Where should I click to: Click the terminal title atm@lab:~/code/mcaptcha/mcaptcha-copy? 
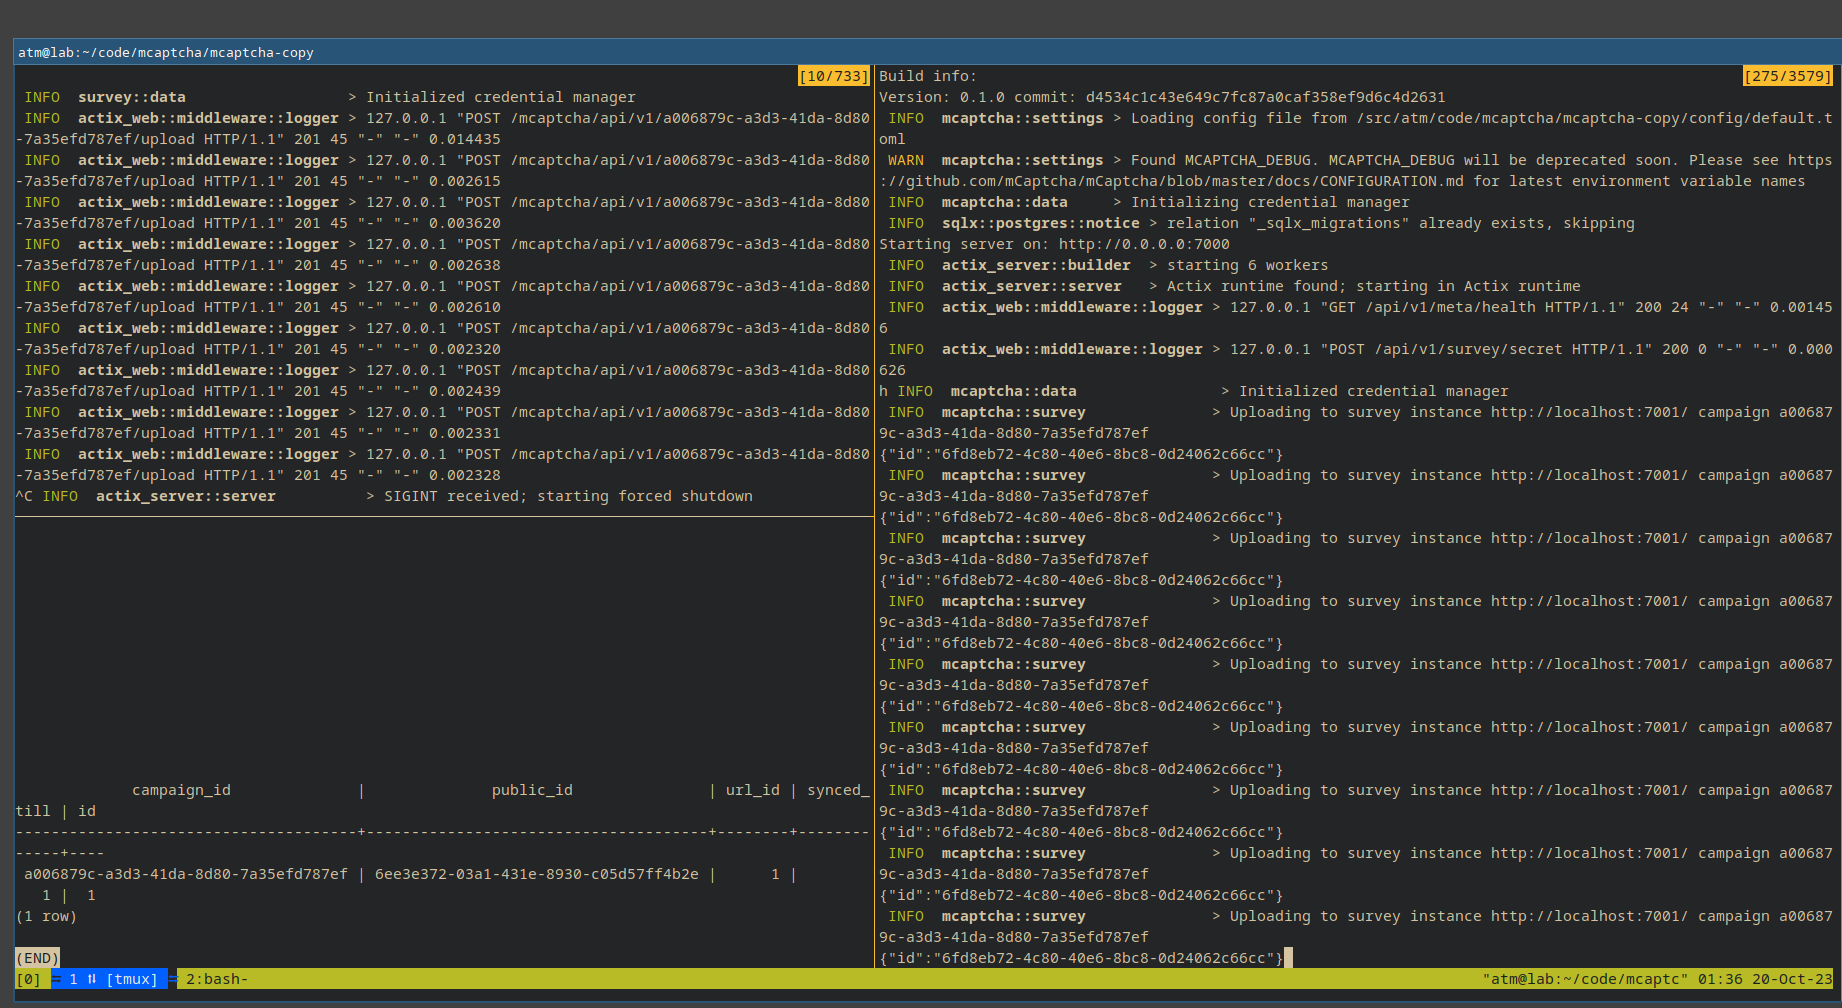click(x=166, y=53)
